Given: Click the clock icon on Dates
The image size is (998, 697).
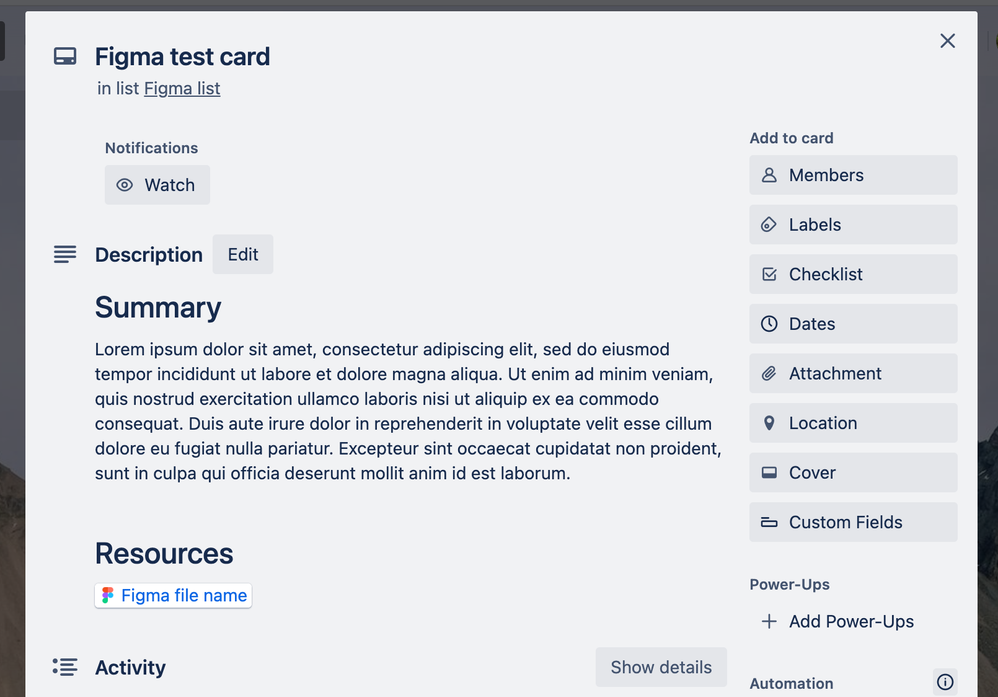Looking at the screenshot, I should pos(769,324).
